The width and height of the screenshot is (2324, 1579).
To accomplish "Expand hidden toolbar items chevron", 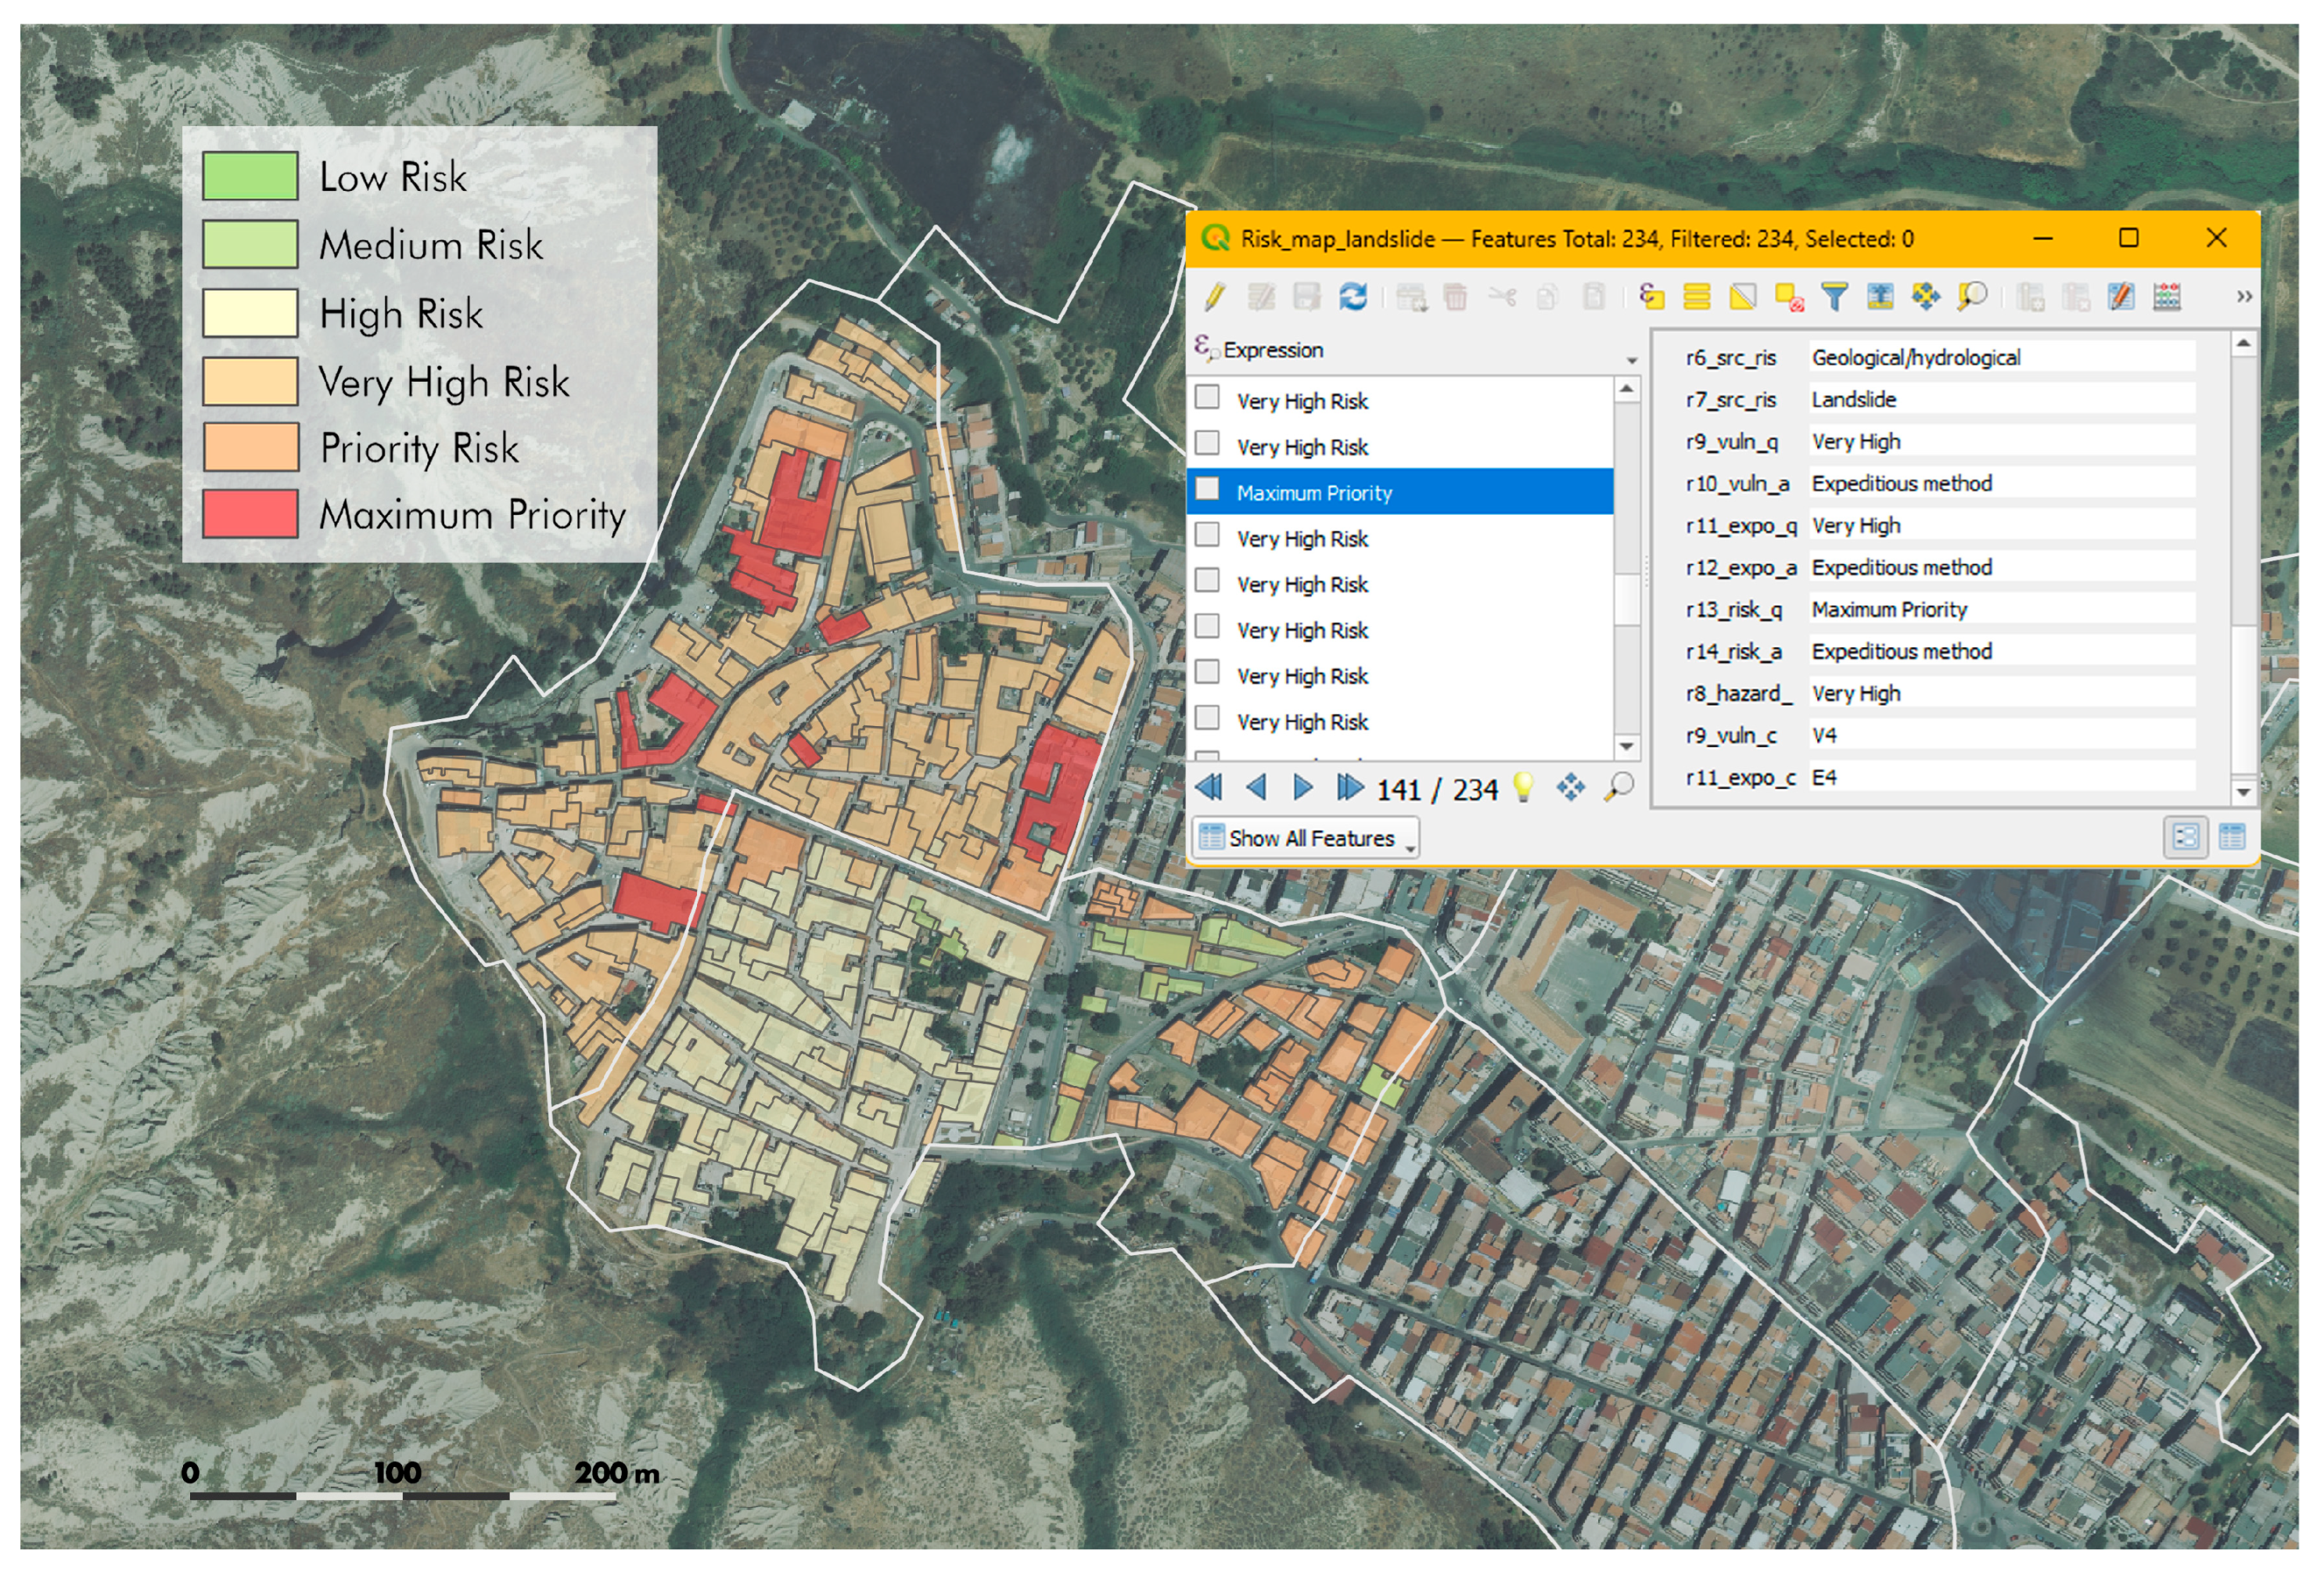I will coord(2244,297).
